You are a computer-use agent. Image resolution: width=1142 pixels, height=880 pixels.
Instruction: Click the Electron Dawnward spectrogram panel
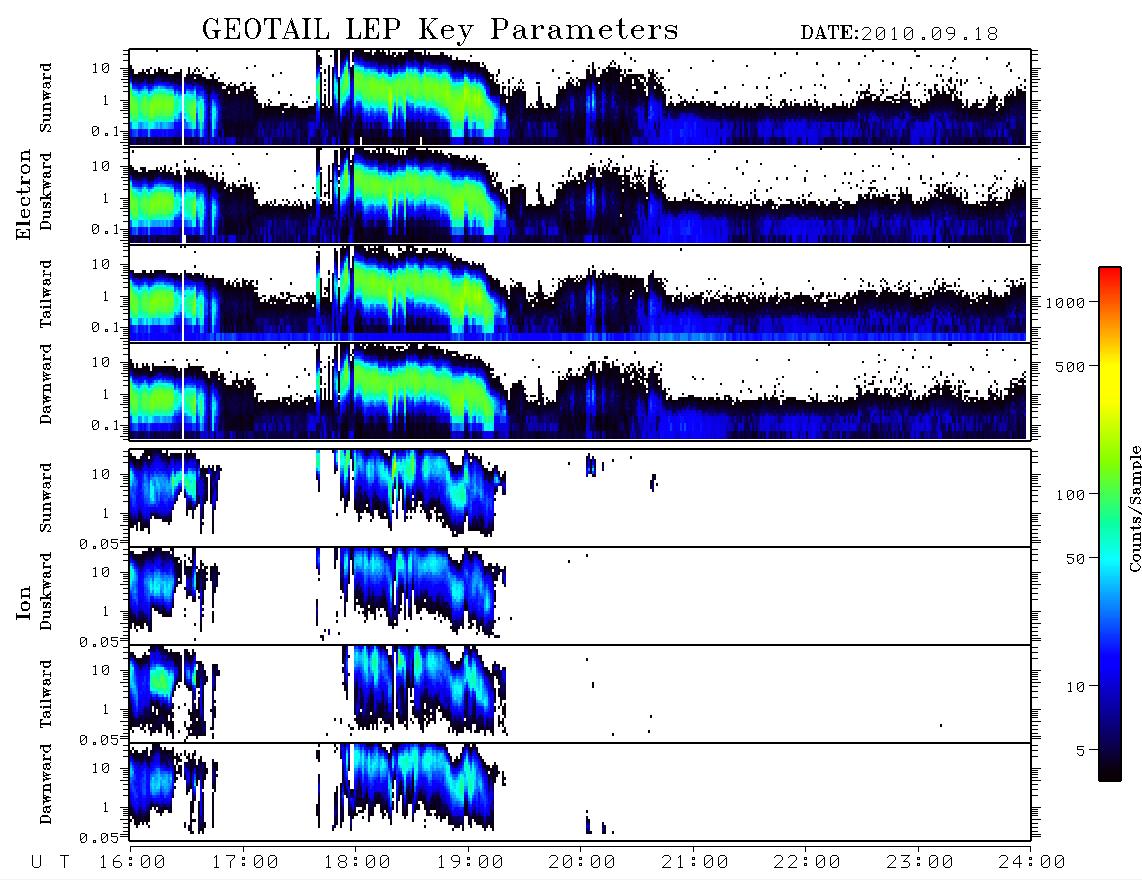580,391
